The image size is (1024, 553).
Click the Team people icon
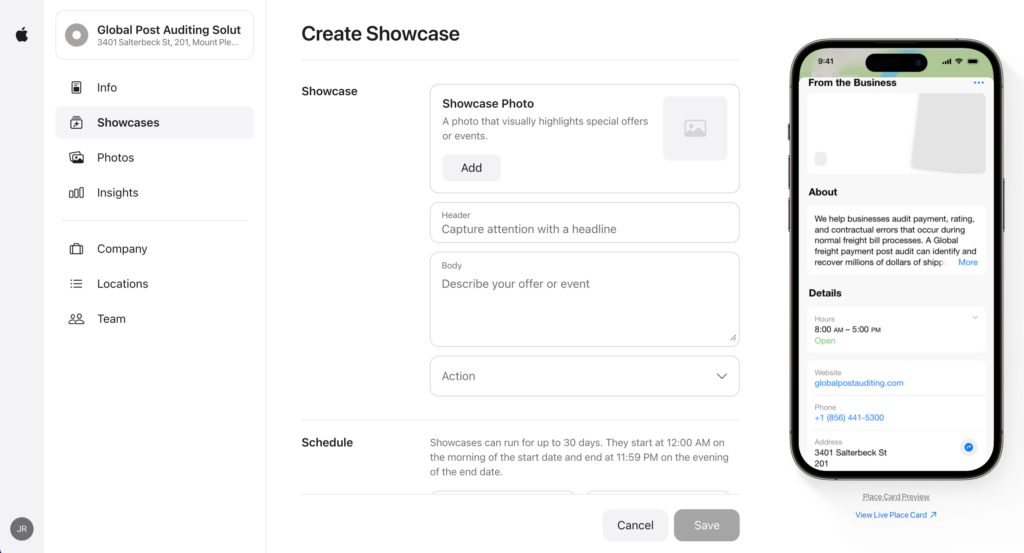(76, 319)
